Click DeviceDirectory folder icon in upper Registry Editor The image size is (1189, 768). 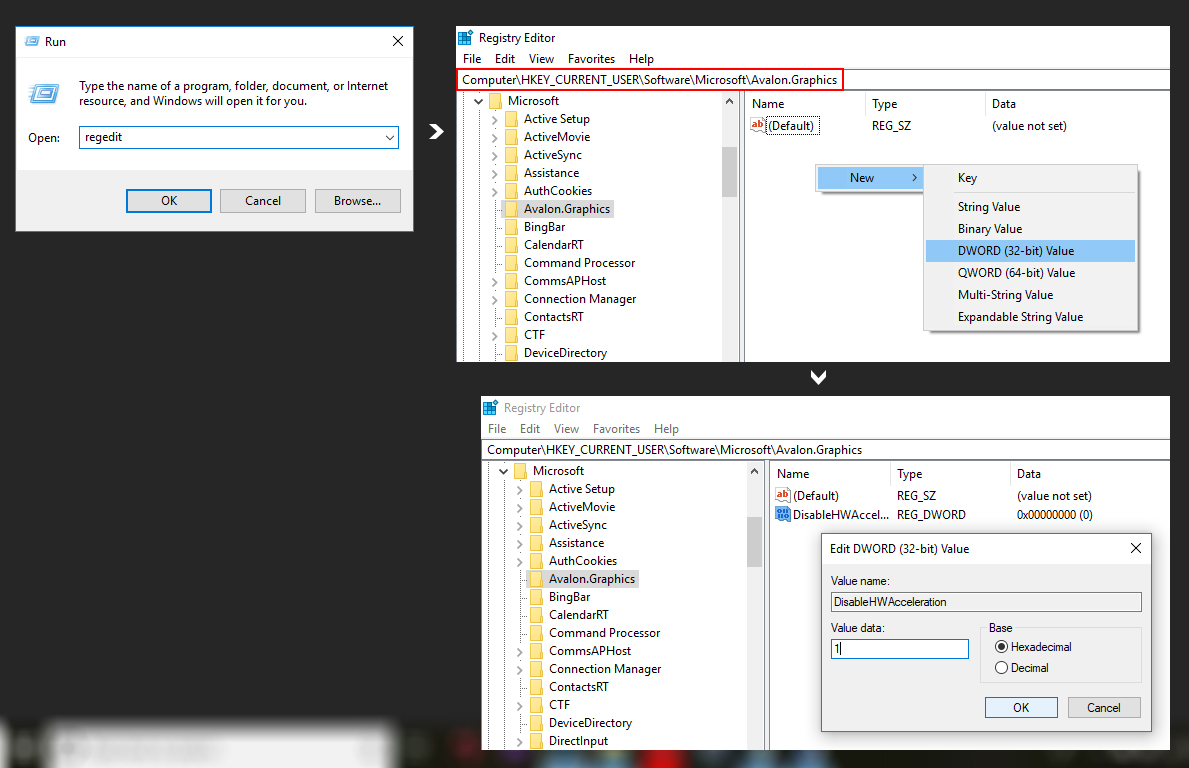click(511, 353)
